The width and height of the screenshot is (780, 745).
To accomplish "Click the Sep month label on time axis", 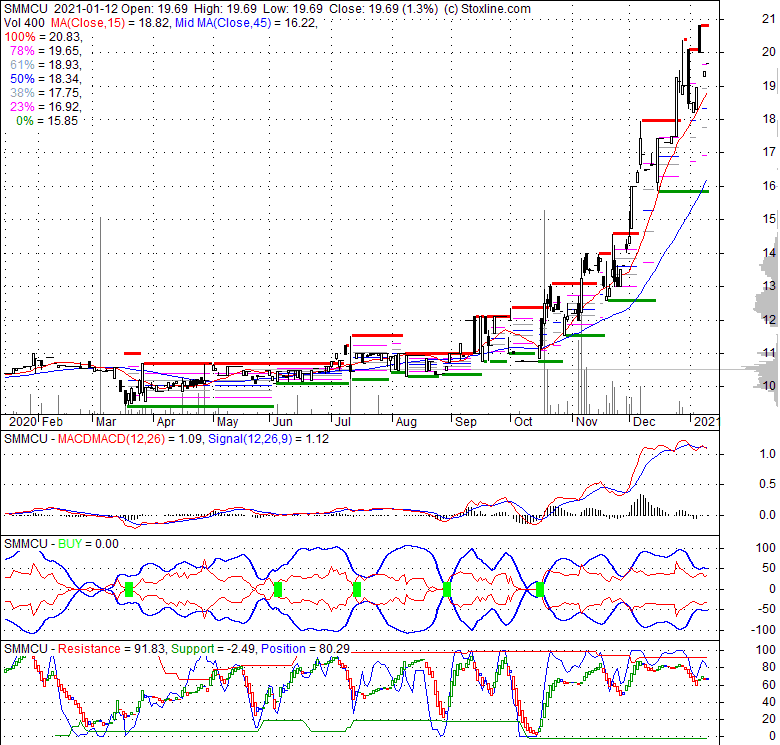I will coord(466,422).
